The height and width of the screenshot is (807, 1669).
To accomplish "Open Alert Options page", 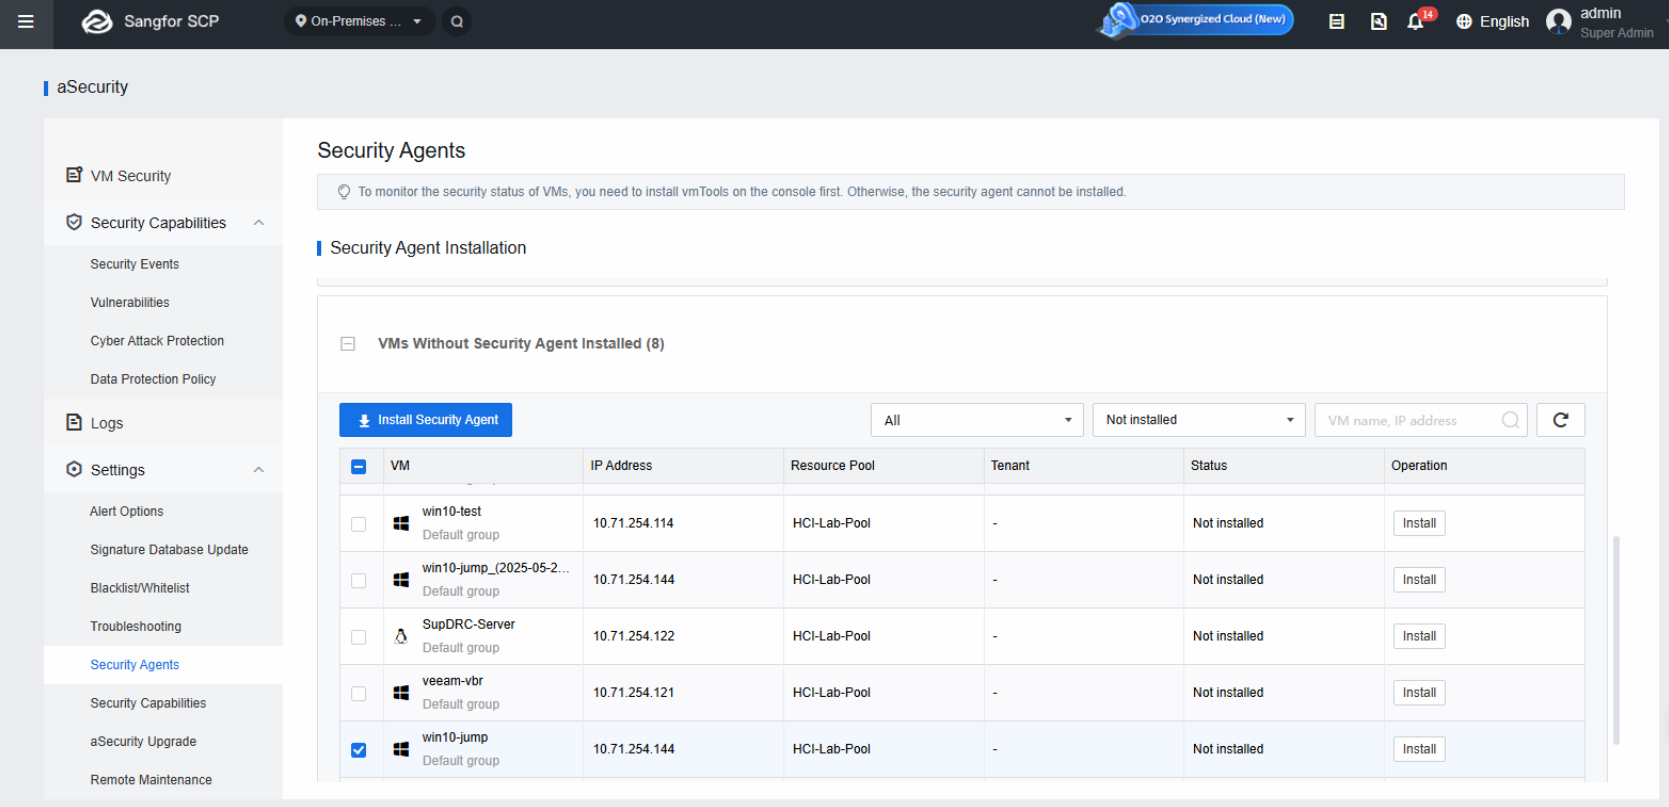I will [127, 511].
